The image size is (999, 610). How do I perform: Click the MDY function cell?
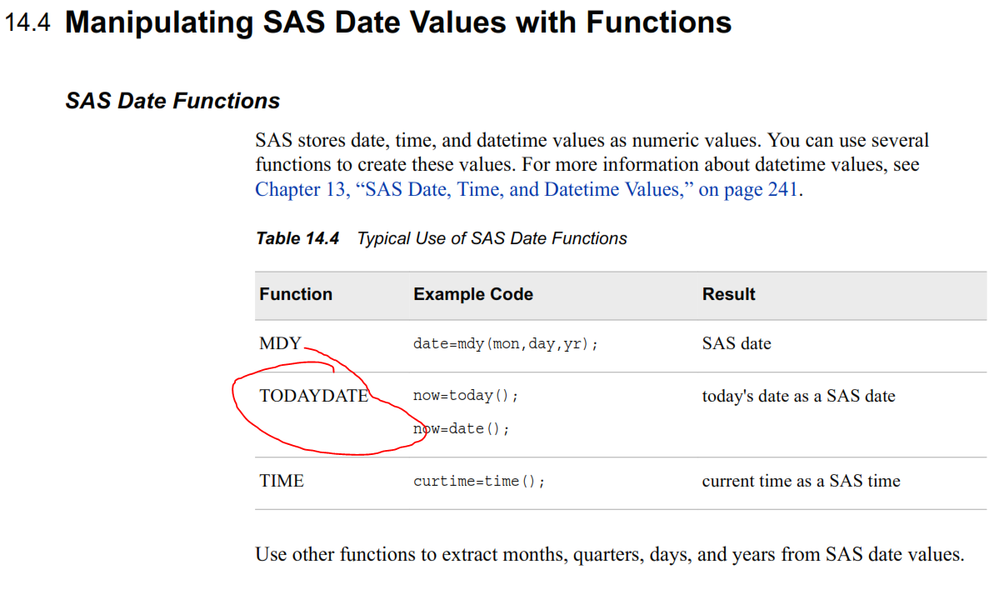[x=280, y=343]
